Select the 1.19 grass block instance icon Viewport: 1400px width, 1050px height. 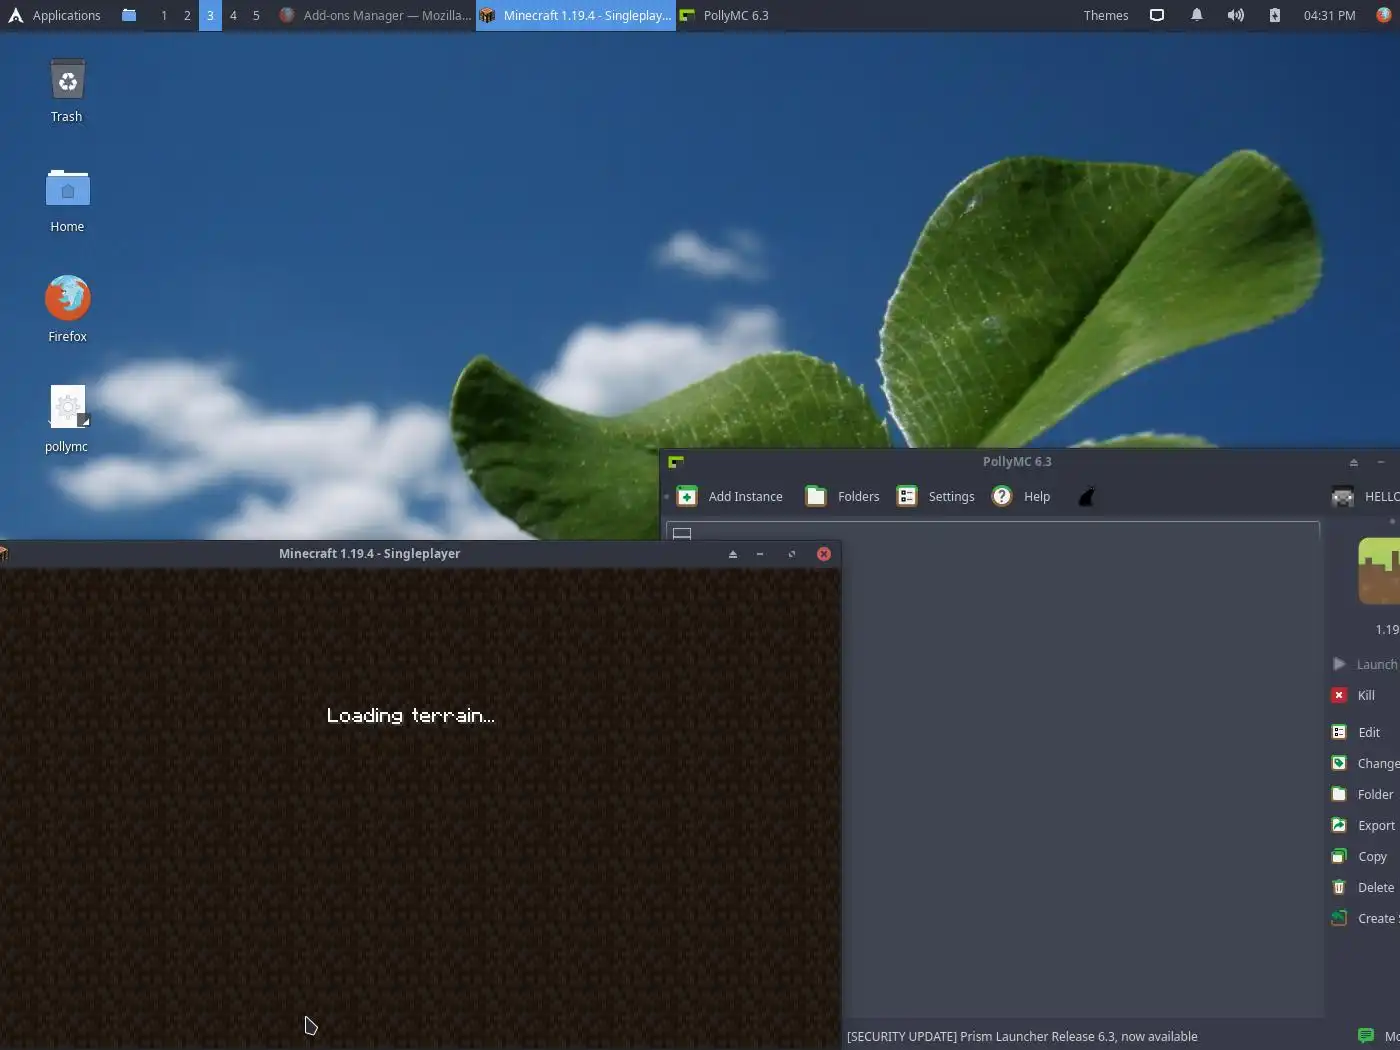pyautogui.click(x=1379, y=571)
